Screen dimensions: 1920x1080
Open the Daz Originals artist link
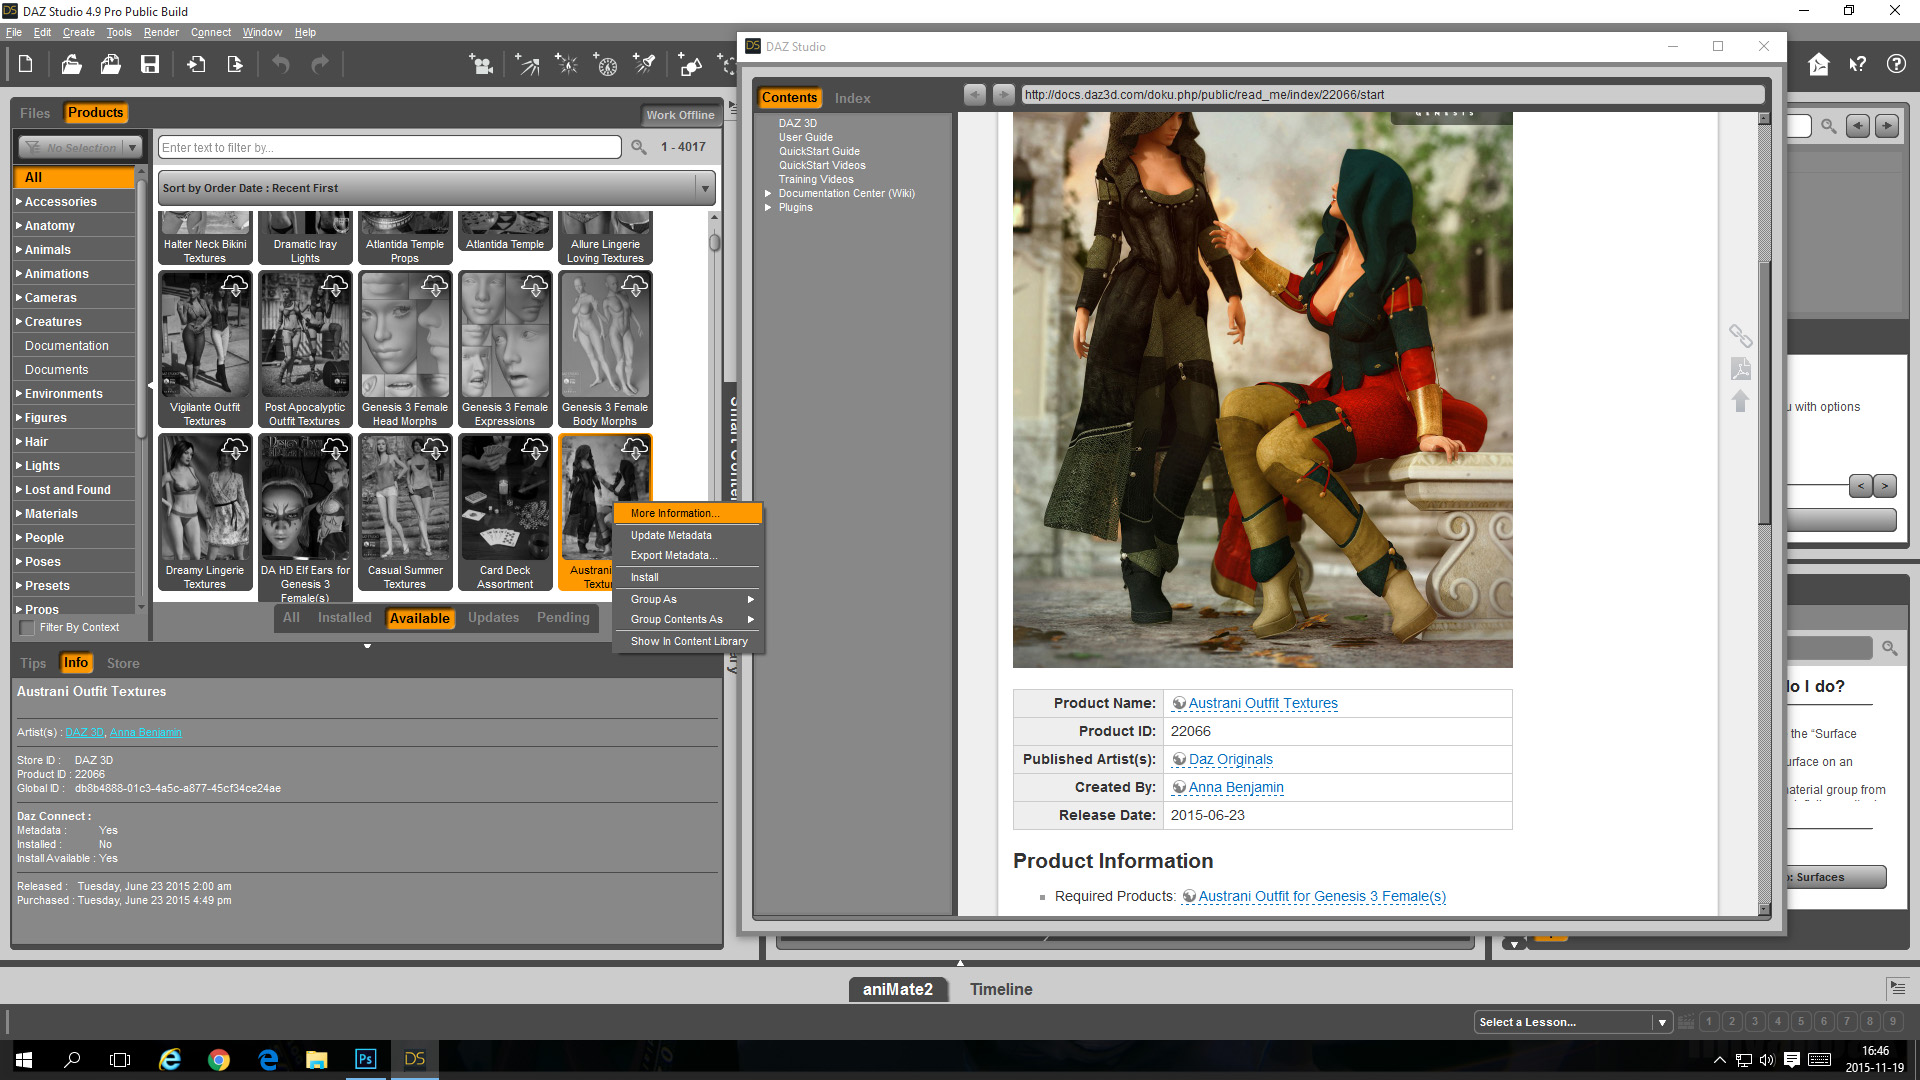click(x=1231, y=760)
